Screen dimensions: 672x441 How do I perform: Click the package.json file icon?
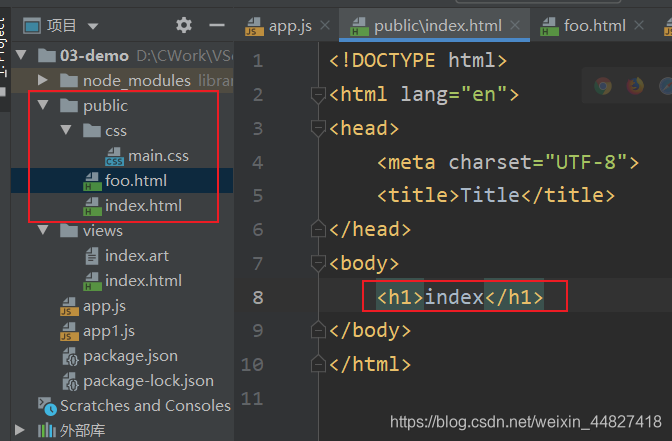click(70, 357)
